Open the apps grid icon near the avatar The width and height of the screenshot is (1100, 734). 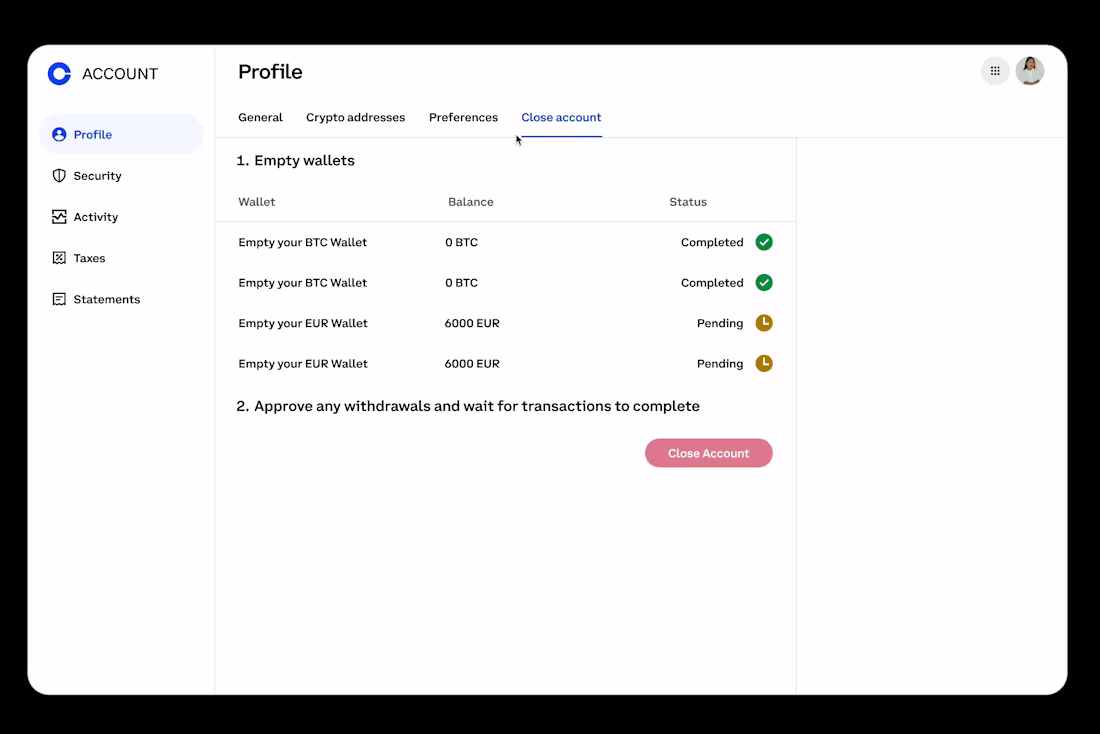995,70
